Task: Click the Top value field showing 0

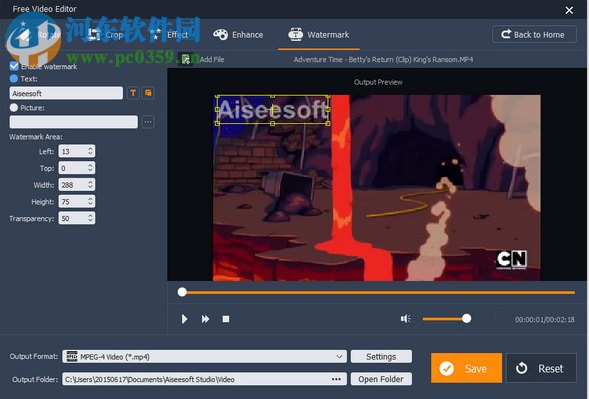Action: click(x=73, y=168)
